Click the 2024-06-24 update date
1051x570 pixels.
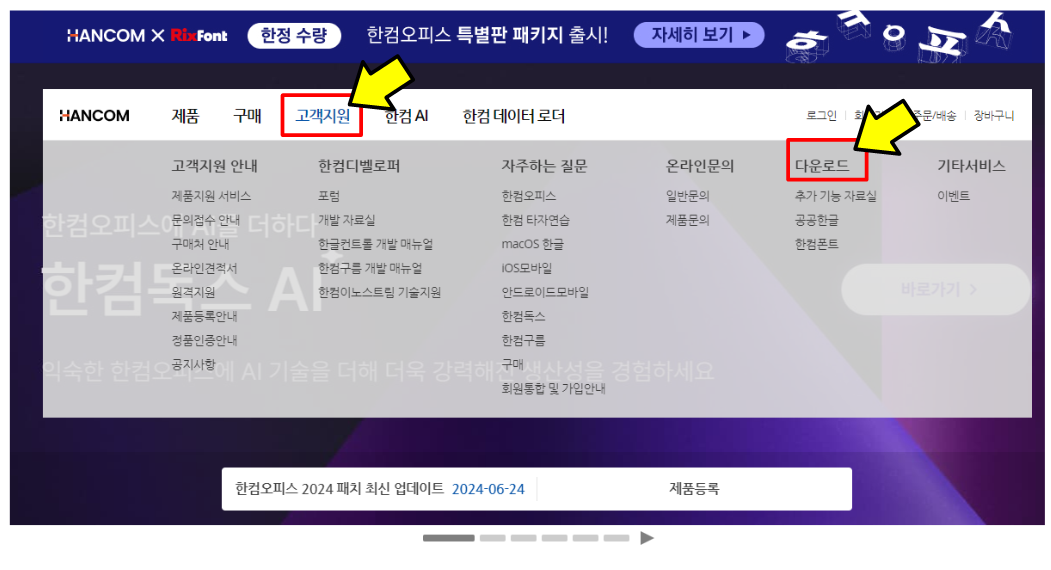[x=488, y=489]
